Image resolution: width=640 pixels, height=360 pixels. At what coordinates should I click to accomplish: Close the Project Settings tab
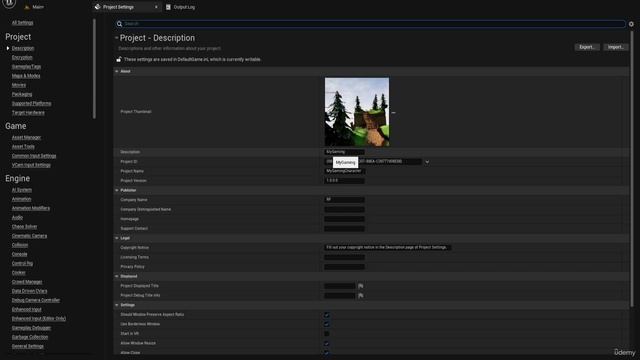pyautogui.click(x=156, y=7)
